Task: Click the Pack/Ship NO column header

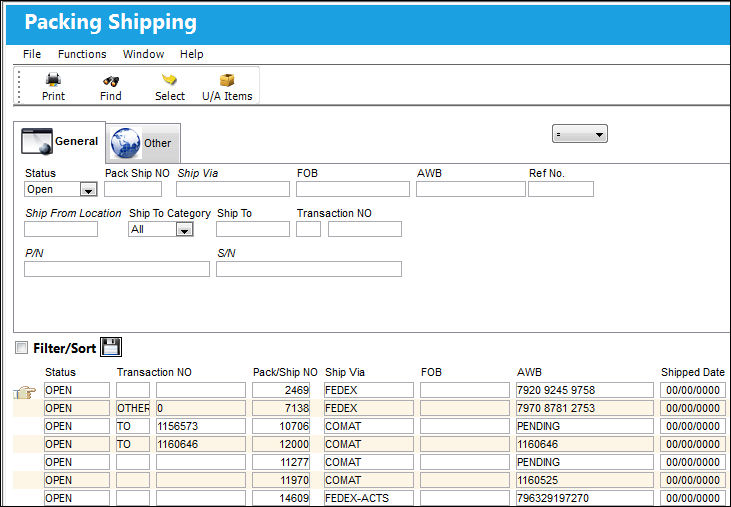Action: point(285,372)
